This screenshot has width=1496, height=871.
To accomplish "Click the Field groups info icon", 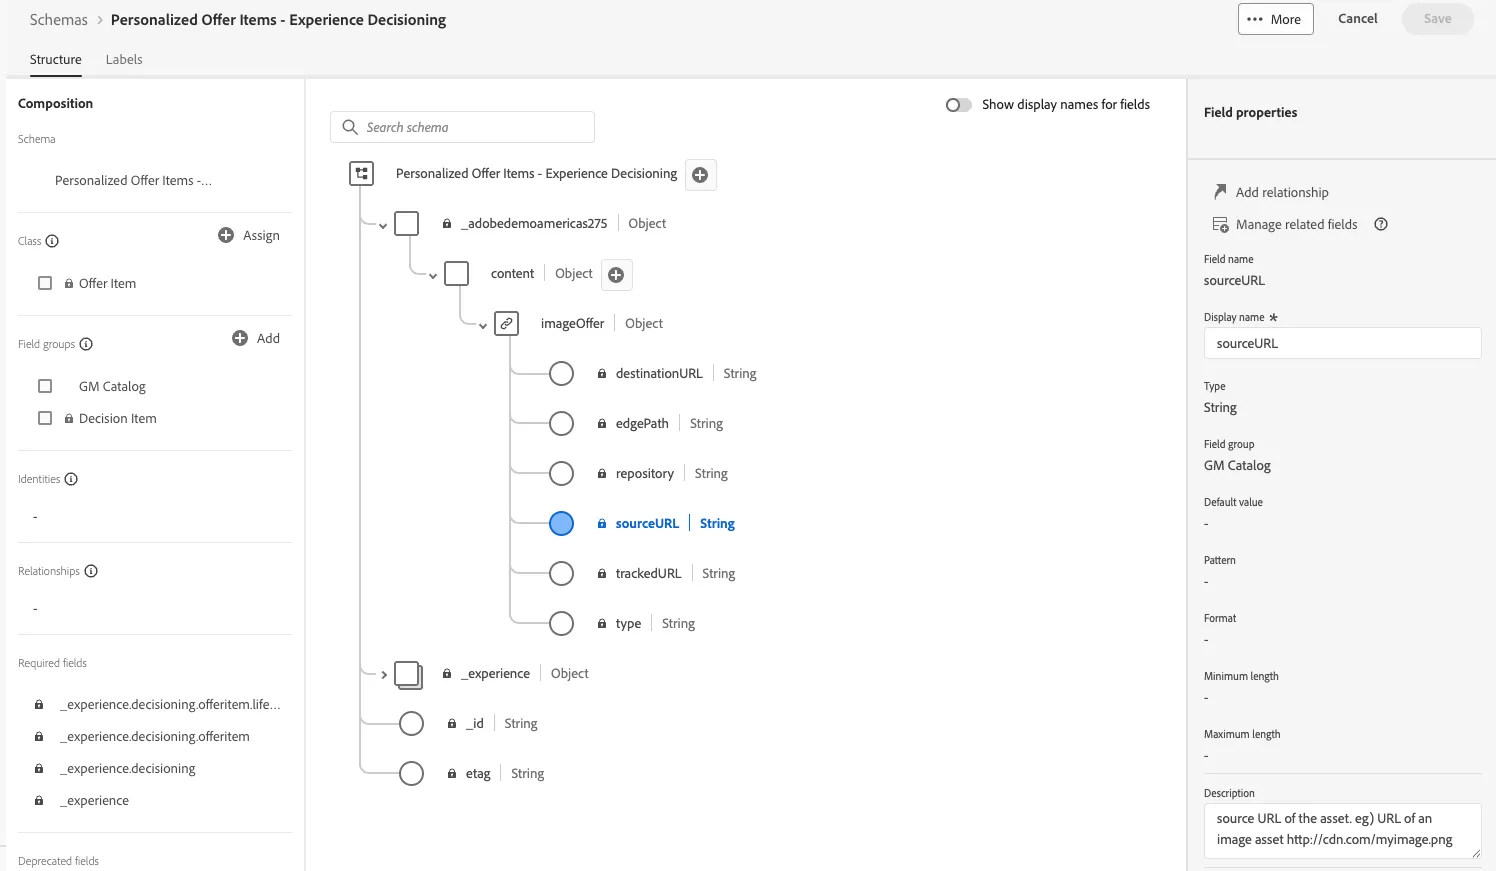I will point(86,344).
